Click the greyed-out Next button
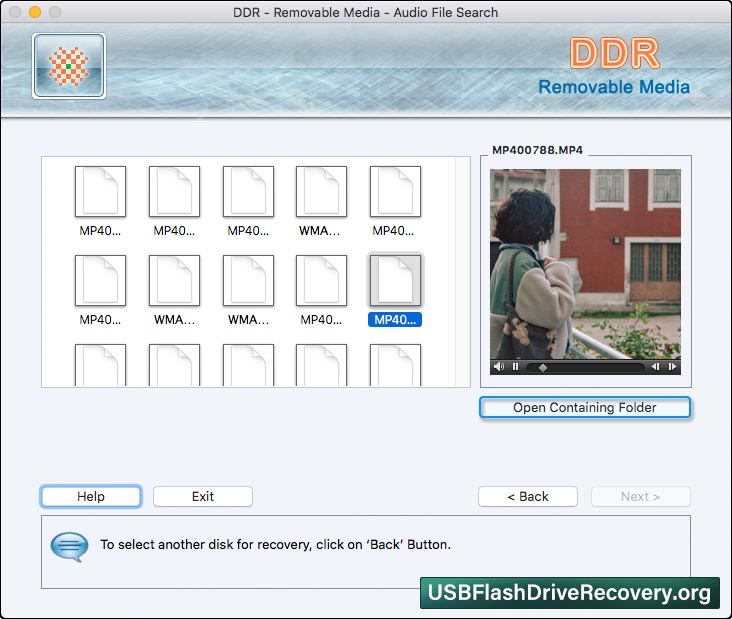This screenshot has width=732, height=619. 640,496
